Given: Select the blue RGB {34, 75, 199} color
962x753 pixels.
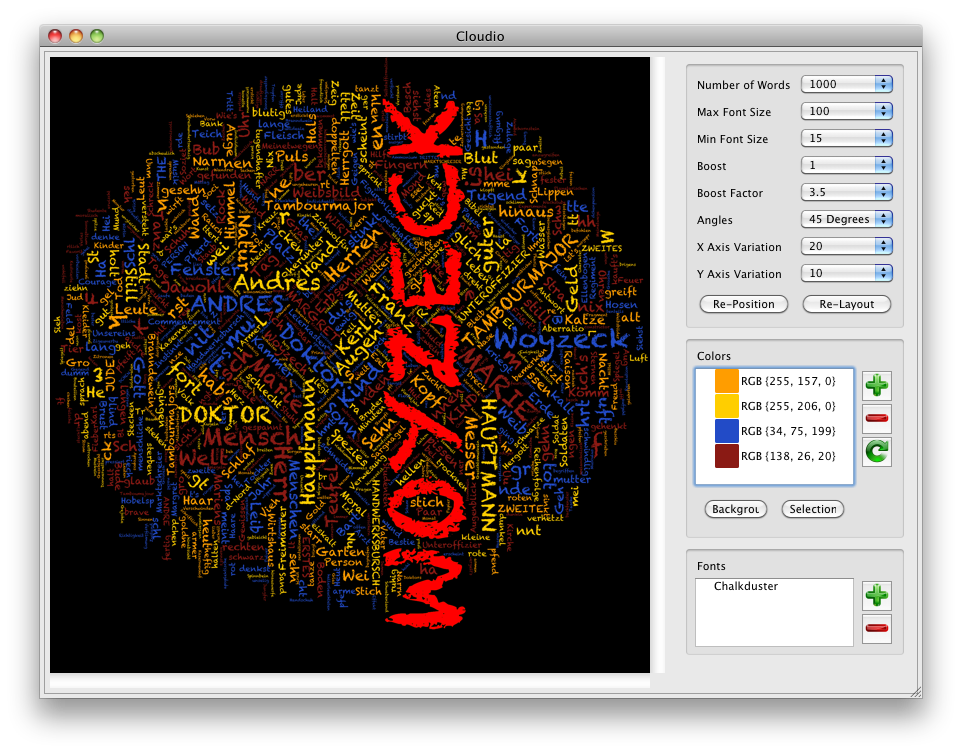Looking at the screenshot, I should 725,431.
